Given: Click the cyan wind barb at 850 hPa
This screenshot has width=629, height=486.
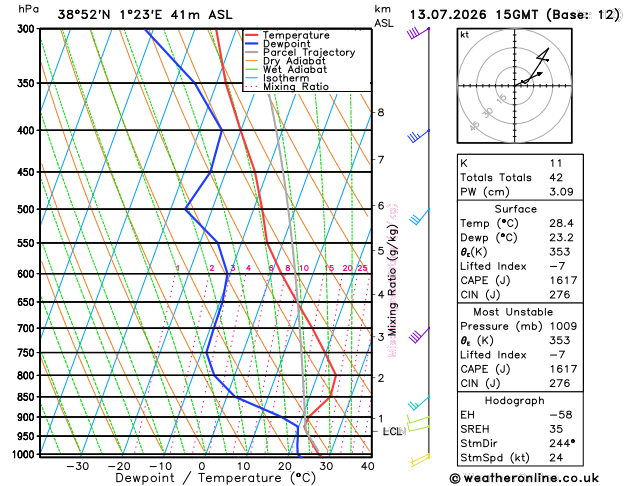Looking at the screenshot, I should click(419, 403).
